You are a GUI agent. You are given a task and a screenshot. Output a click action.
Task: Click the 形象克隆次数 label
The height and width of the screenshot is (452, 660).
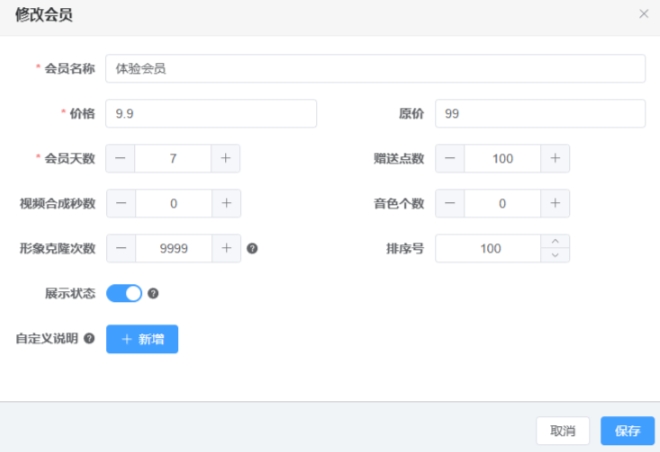(58, 248)
